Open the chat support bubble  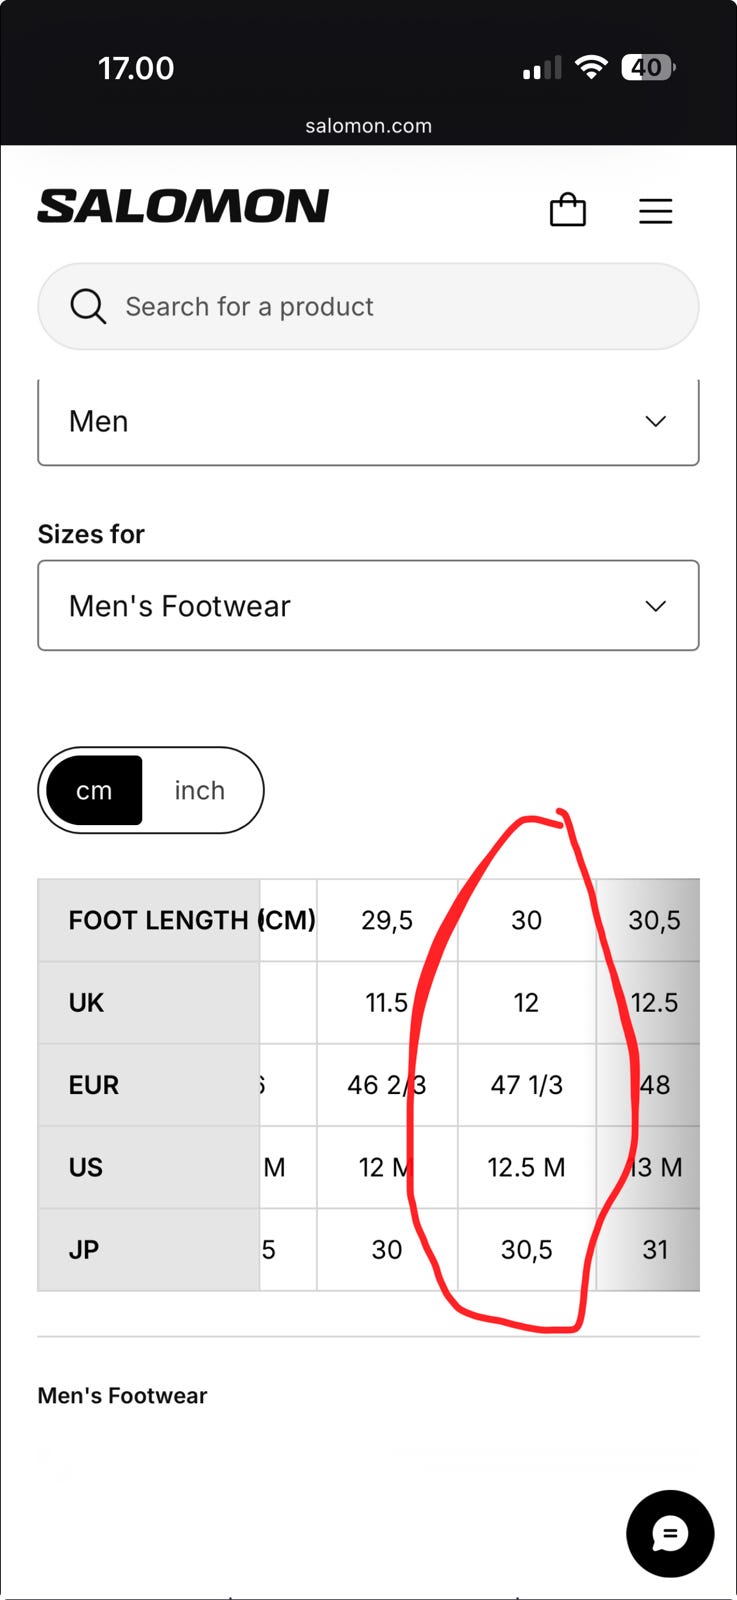coord(670,1533)
